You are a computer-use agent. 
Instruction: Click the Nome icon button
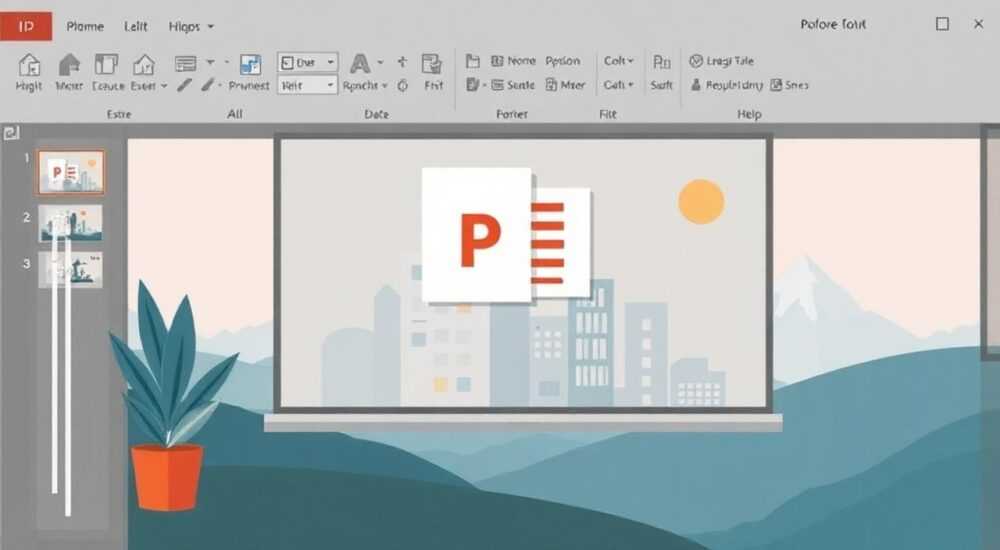[513, 61]
